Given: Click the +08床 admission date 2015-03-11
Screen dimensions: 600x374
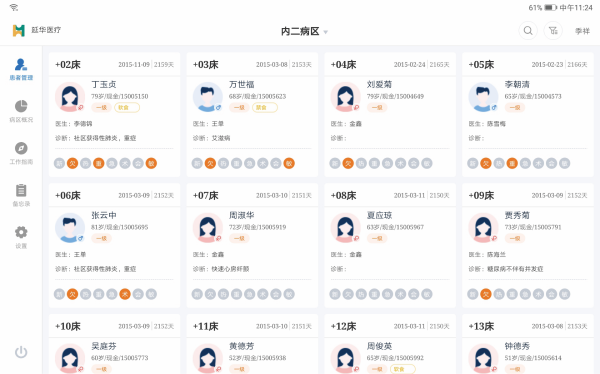Looking at the screenshot, I should coord(409,196).
